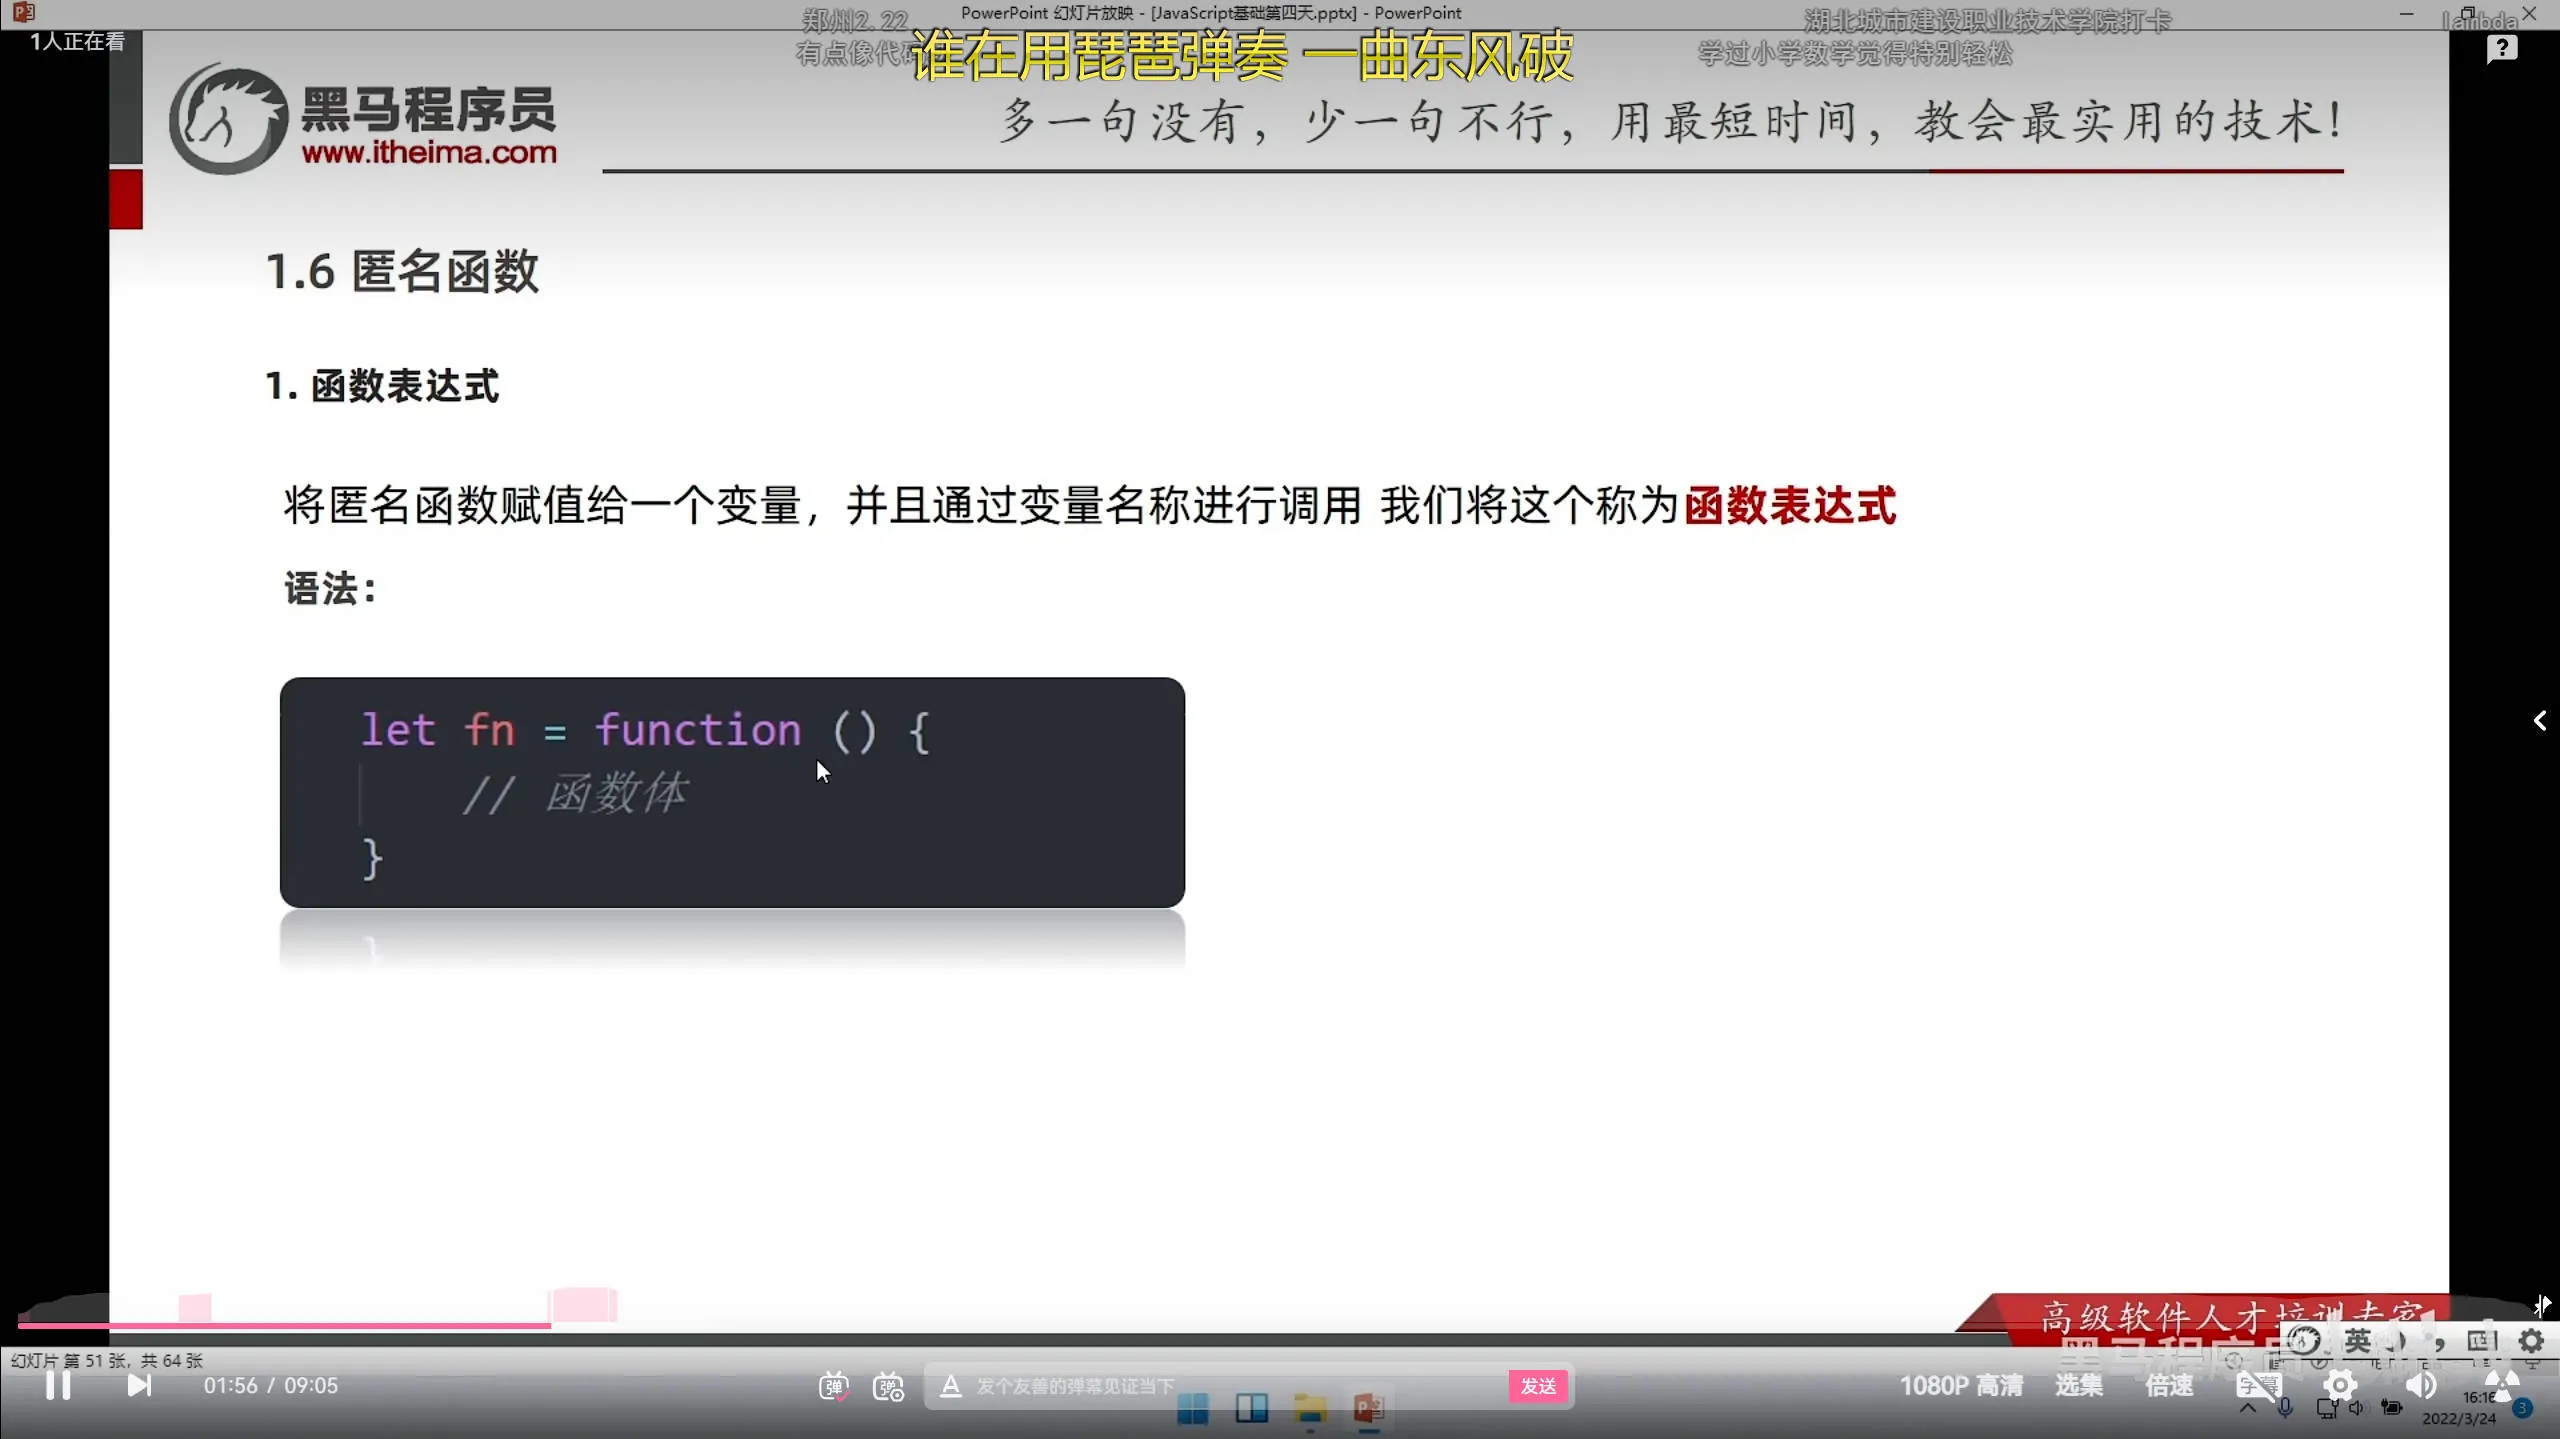This screenshot has height=1439, width=2560.
Task: Click the 英 input method indicator
Action: pos(2358,1340)
